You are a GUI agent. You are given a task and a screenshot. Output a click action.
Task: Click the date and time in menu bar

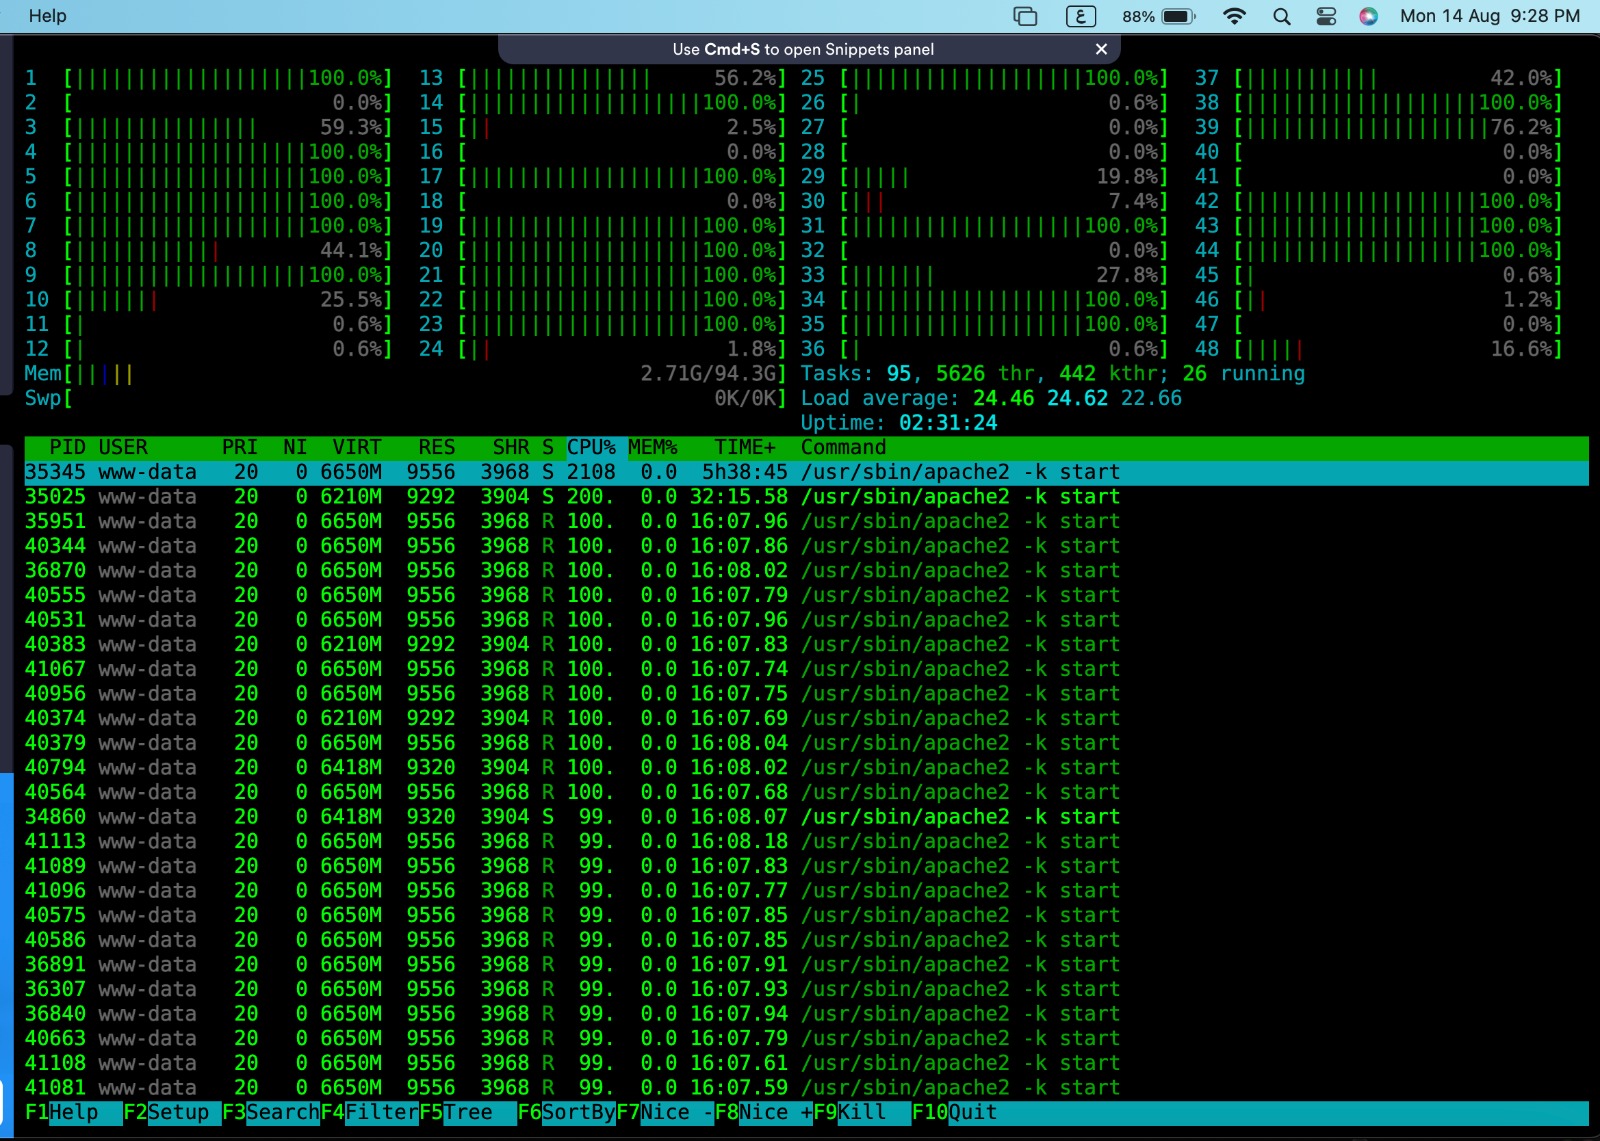1489,16
